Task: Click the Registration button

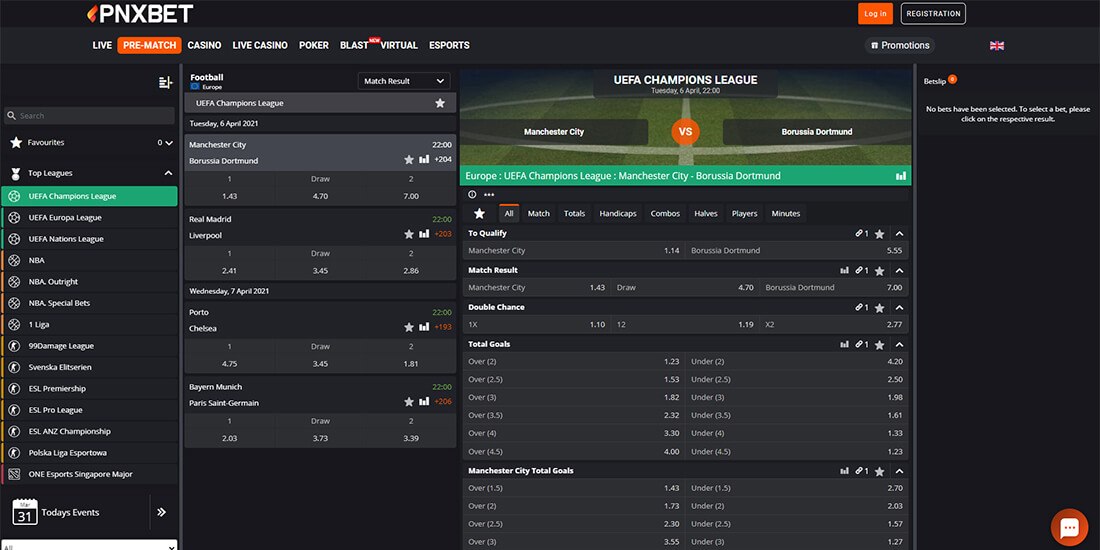Action: coord(933,13)
